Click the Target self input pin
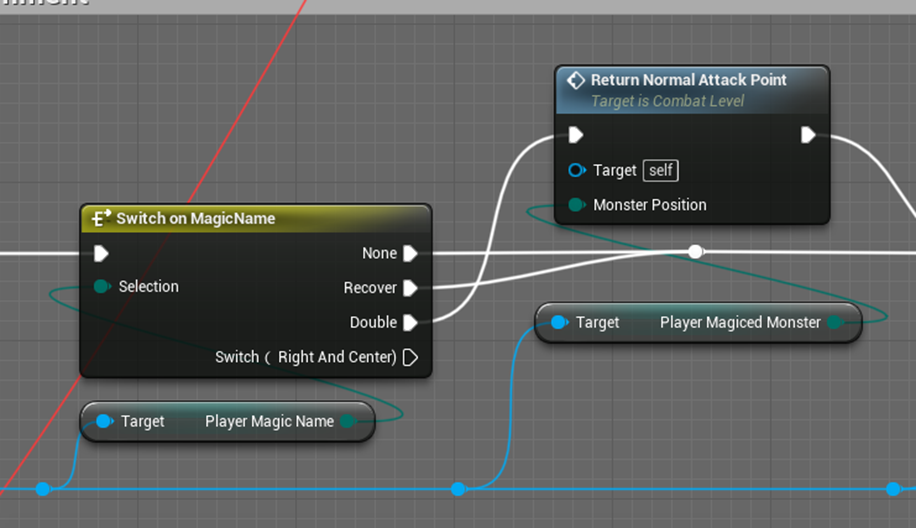The height and width of the screenshot is (528, 916). 577,170
